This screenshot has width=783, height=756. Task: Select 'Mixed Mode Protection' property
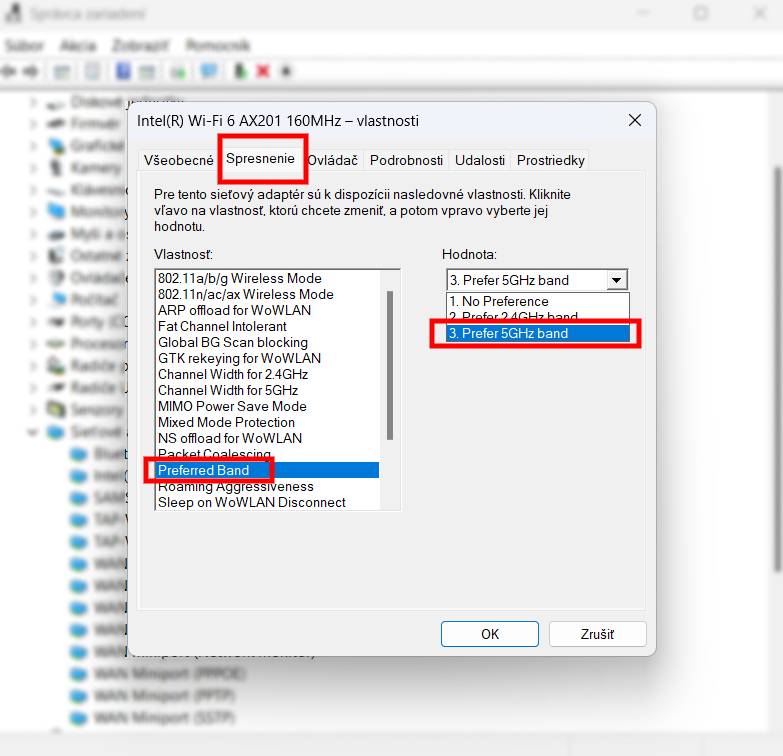pos(268,422)
